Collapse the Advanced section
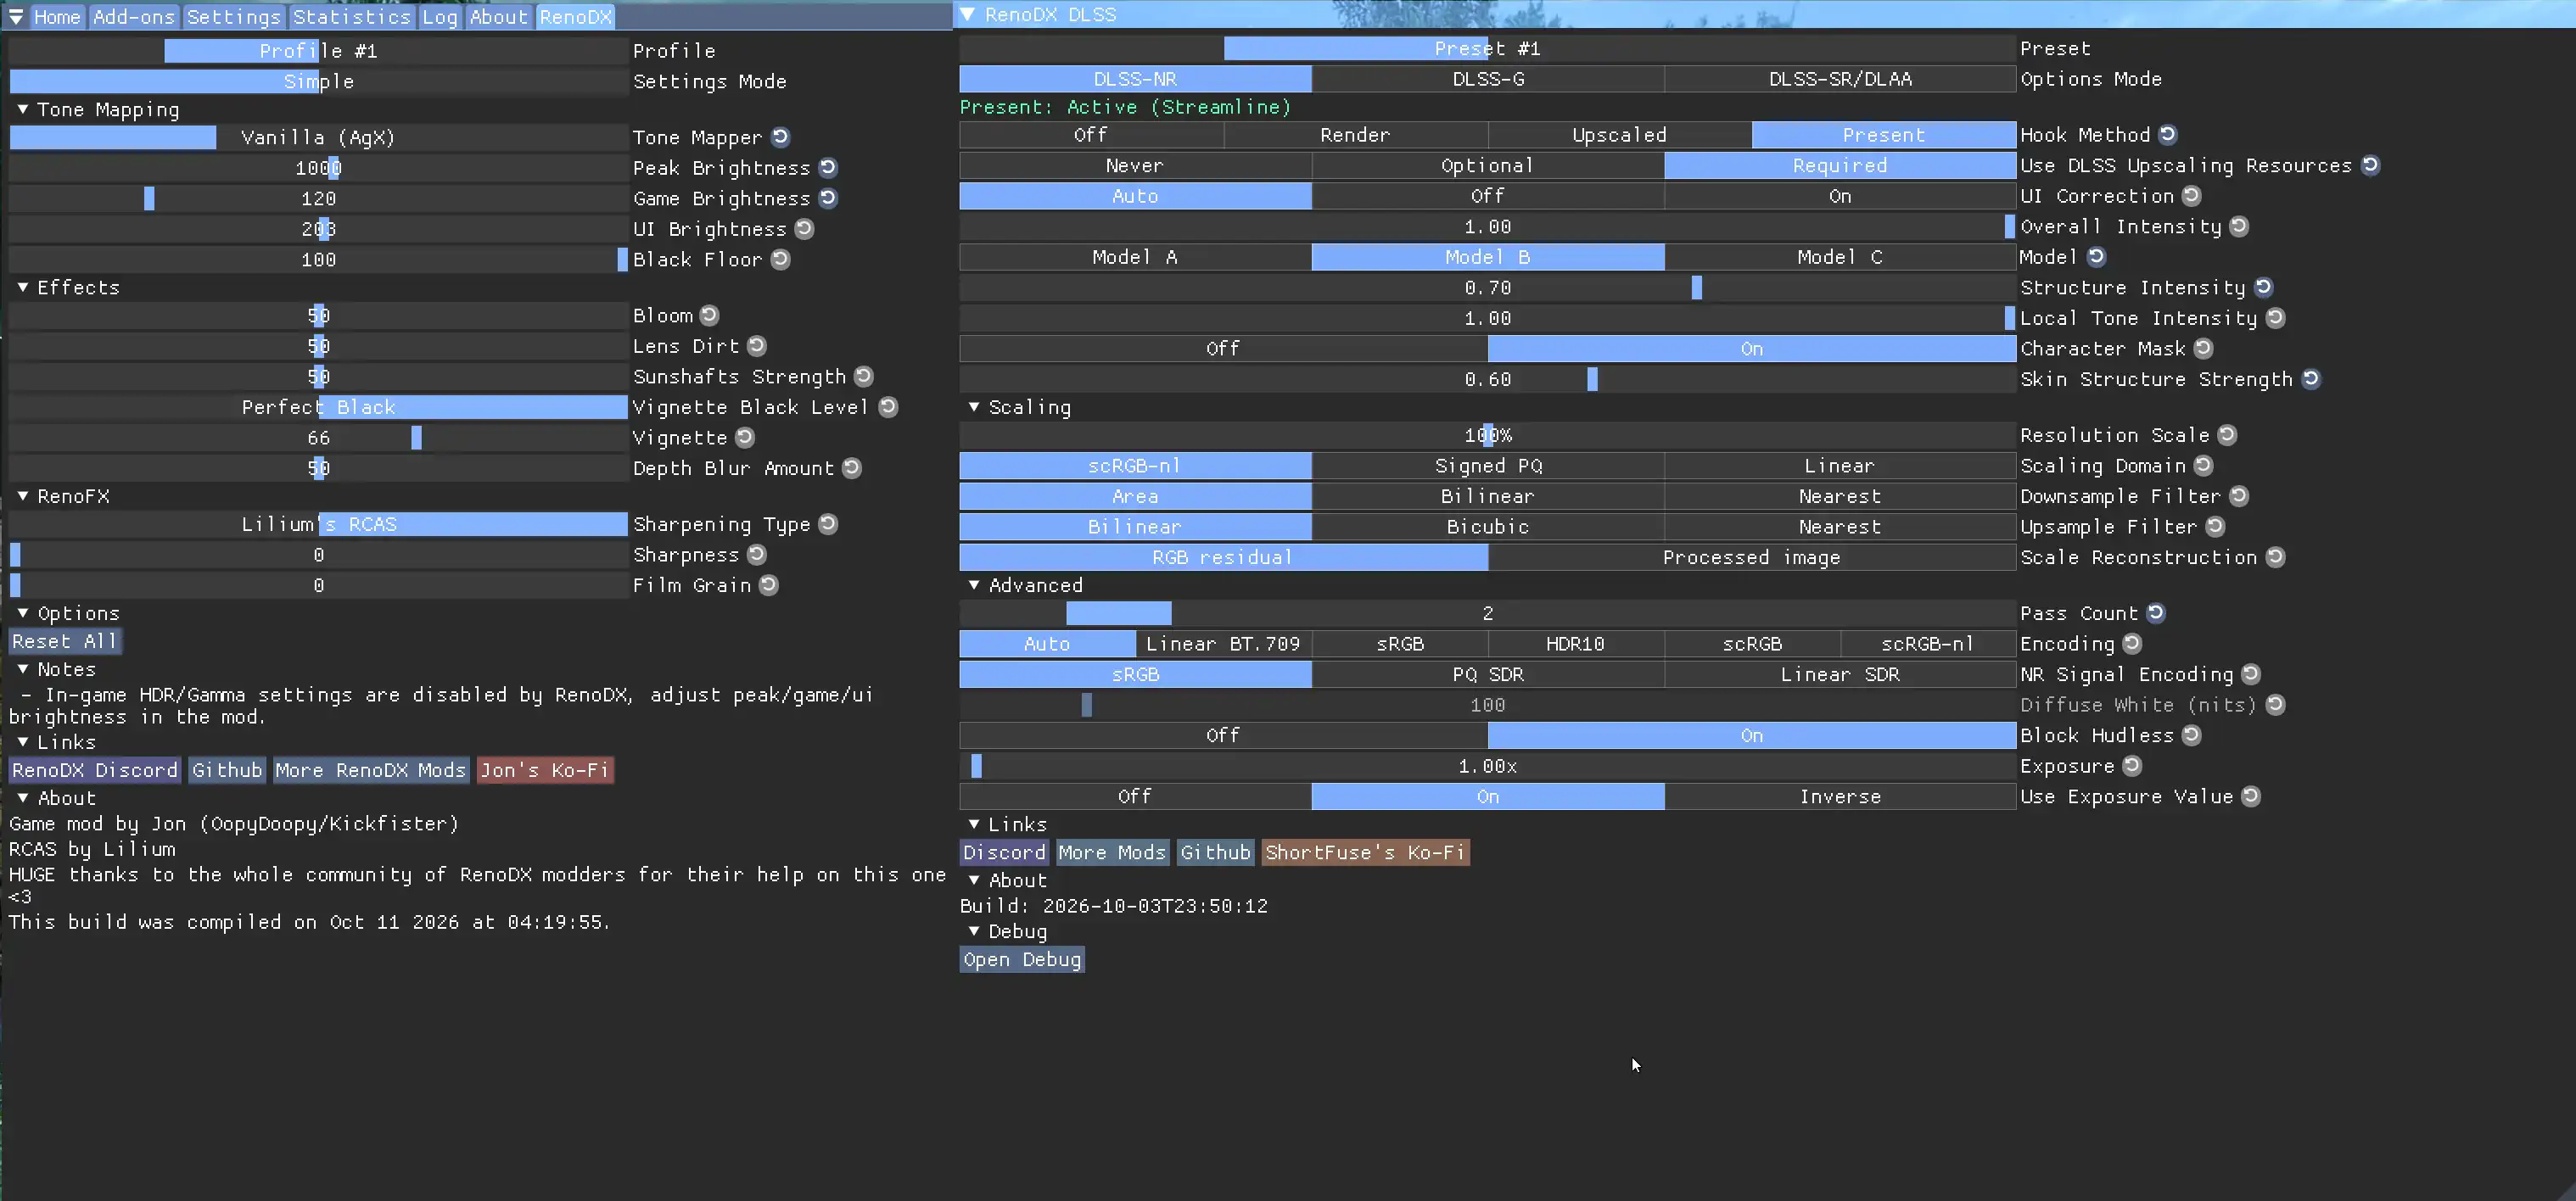This screenshot has height=1201, width=2576. [x=974, y=585]
